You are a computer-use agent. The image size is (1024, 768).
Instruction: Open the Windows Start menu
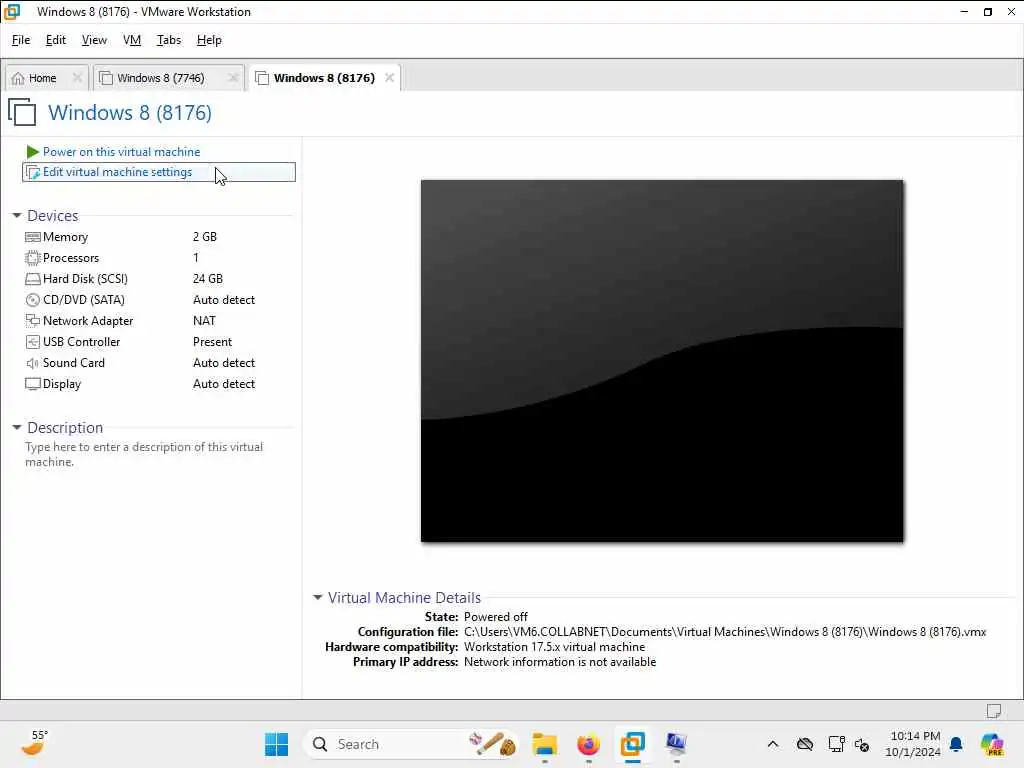click(x=276, y=744)
